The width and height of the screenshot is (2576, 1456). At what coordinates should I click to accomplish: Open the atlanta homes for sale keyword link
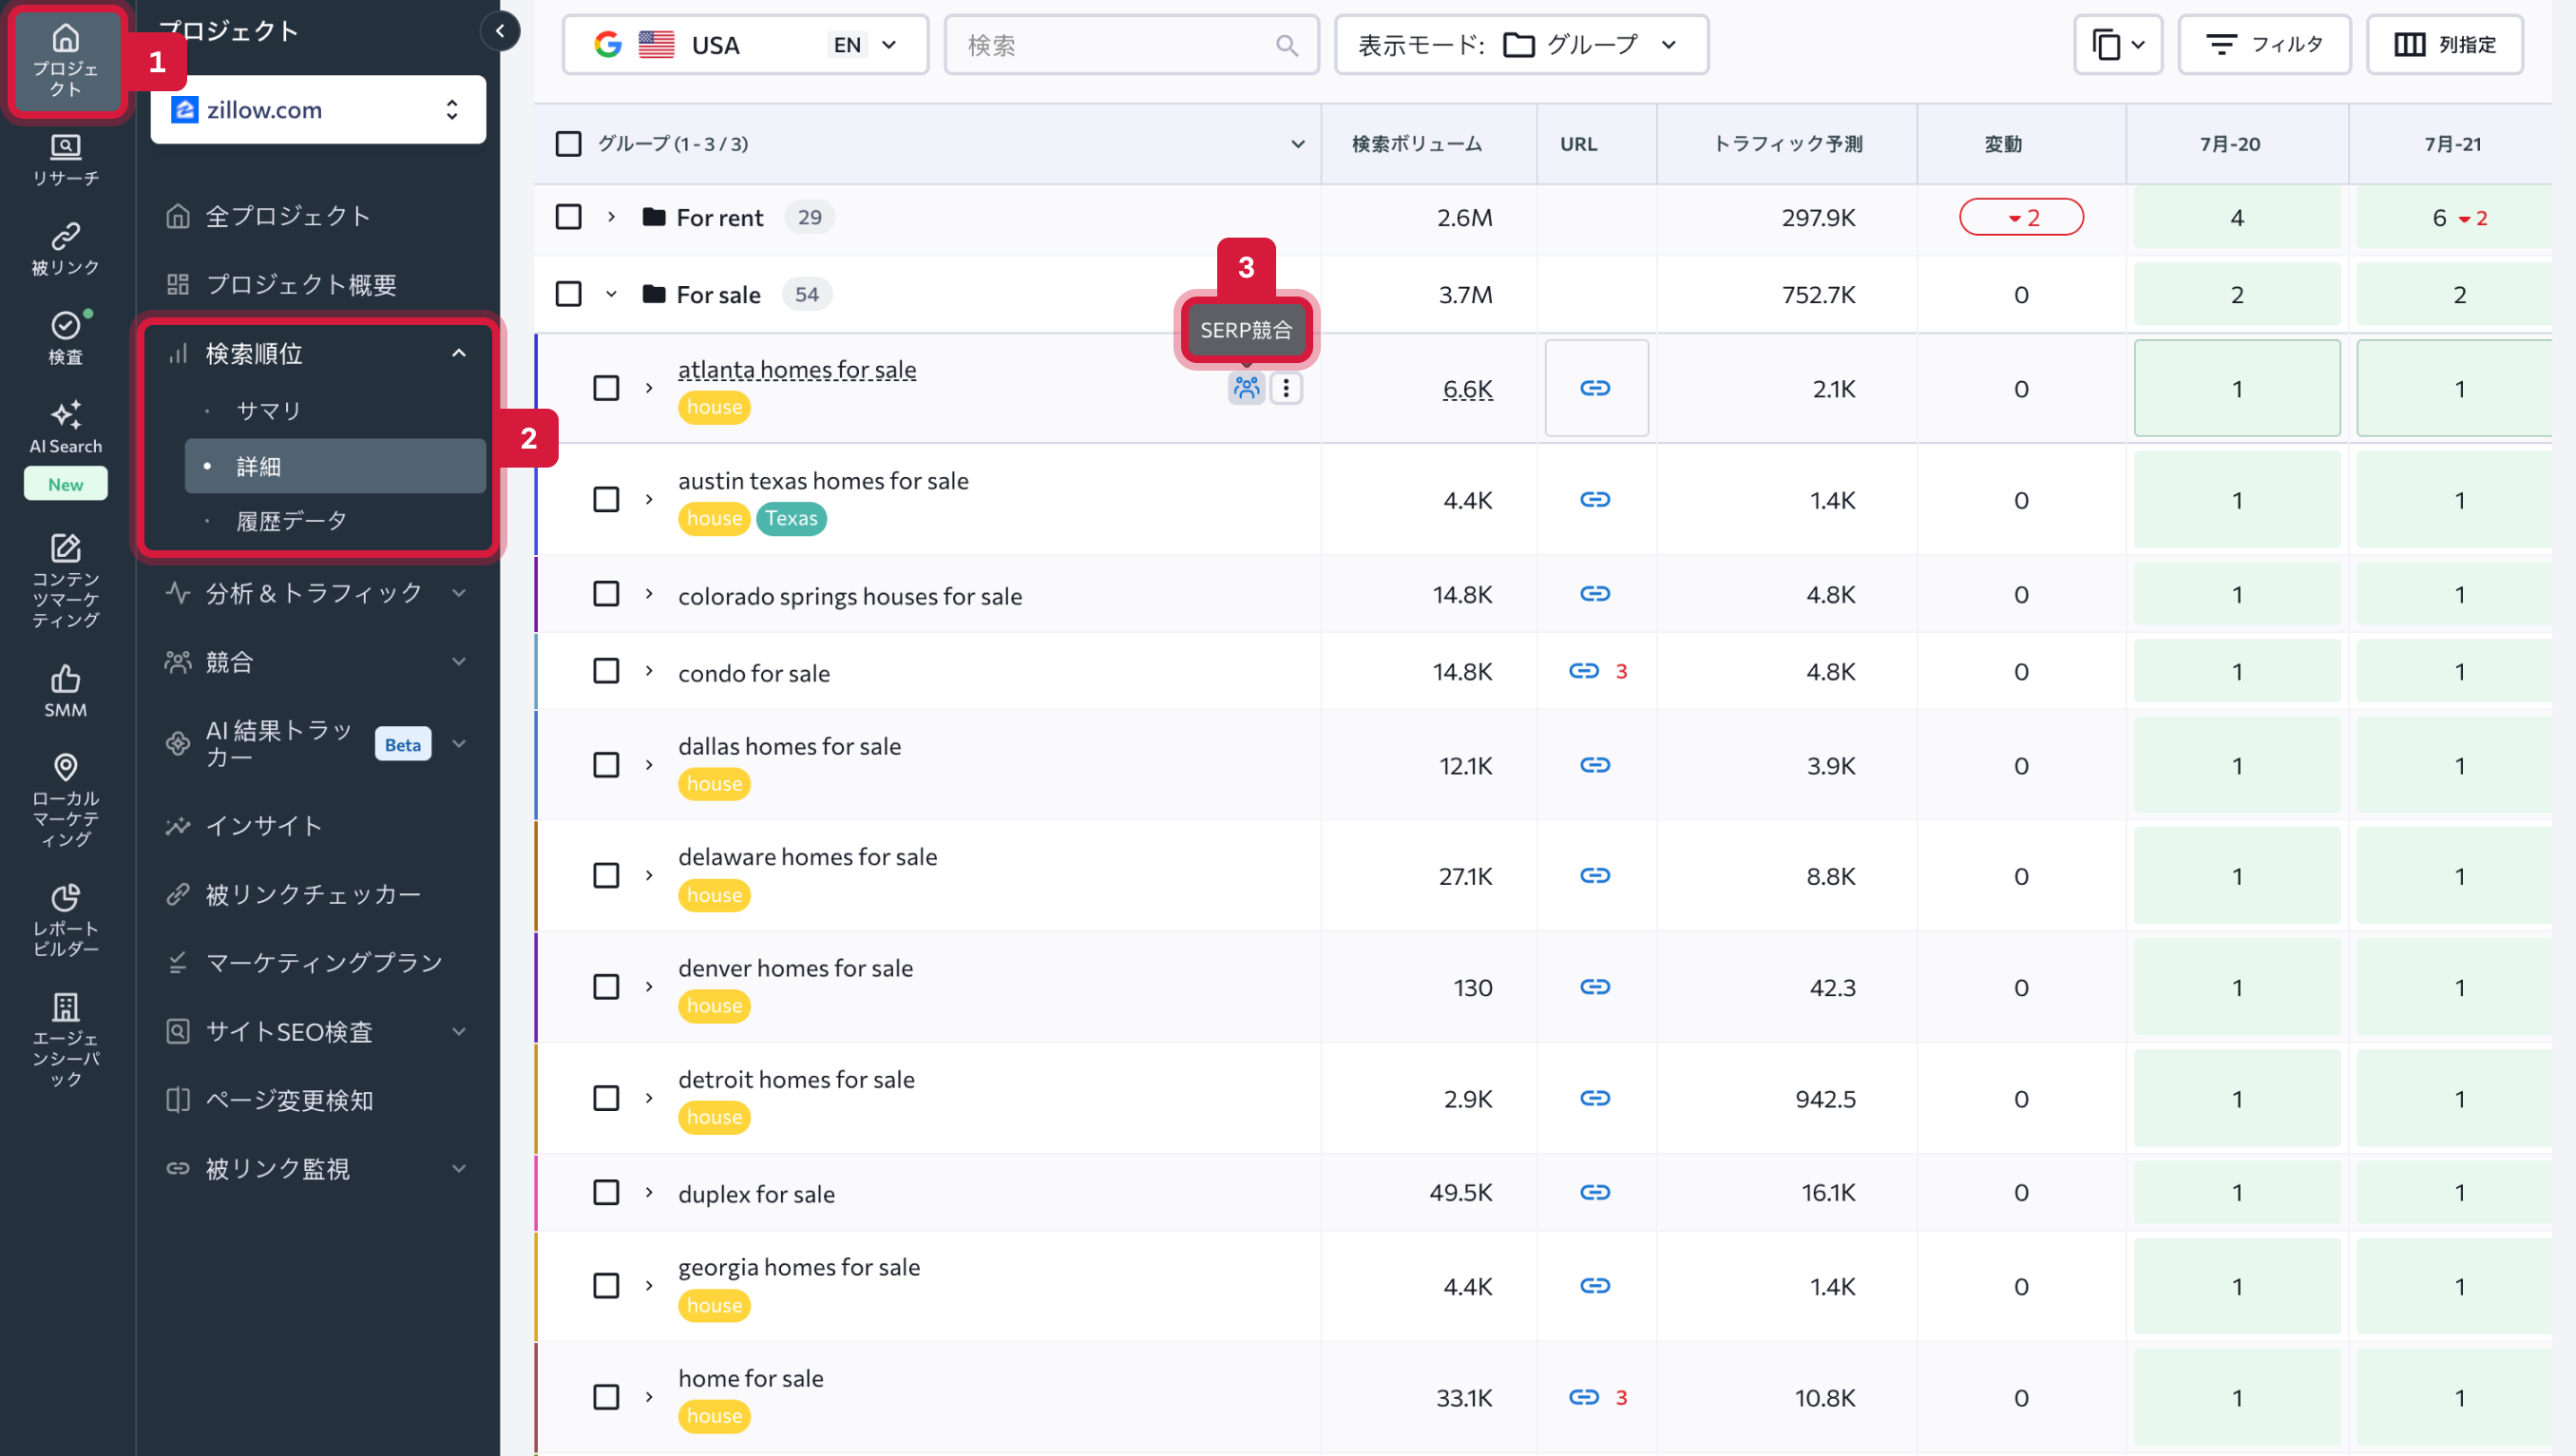[797, 369]
